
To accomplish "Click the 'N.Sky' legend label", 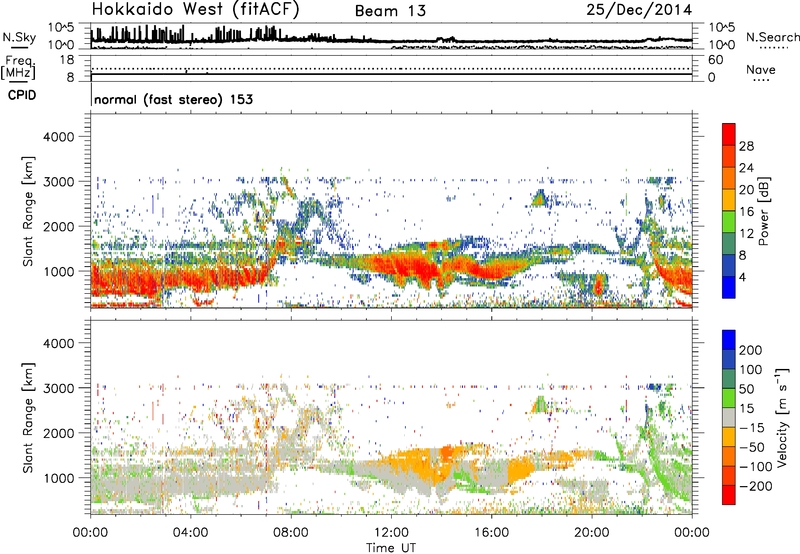I will tap(19, 37).
